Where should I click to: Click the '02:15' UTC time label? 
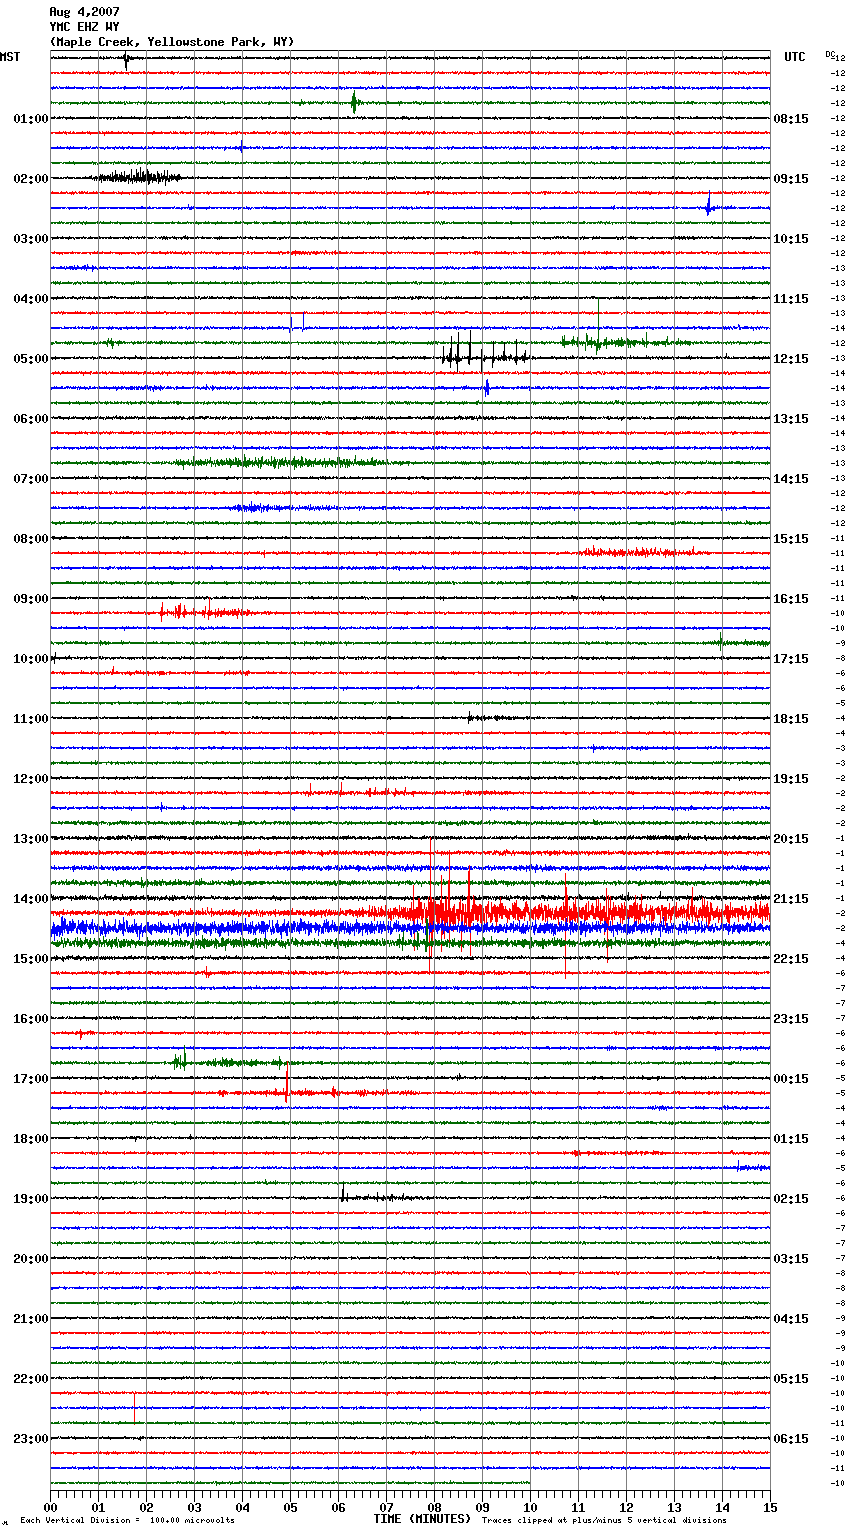pyautogui.click(x=791, y=1199)
